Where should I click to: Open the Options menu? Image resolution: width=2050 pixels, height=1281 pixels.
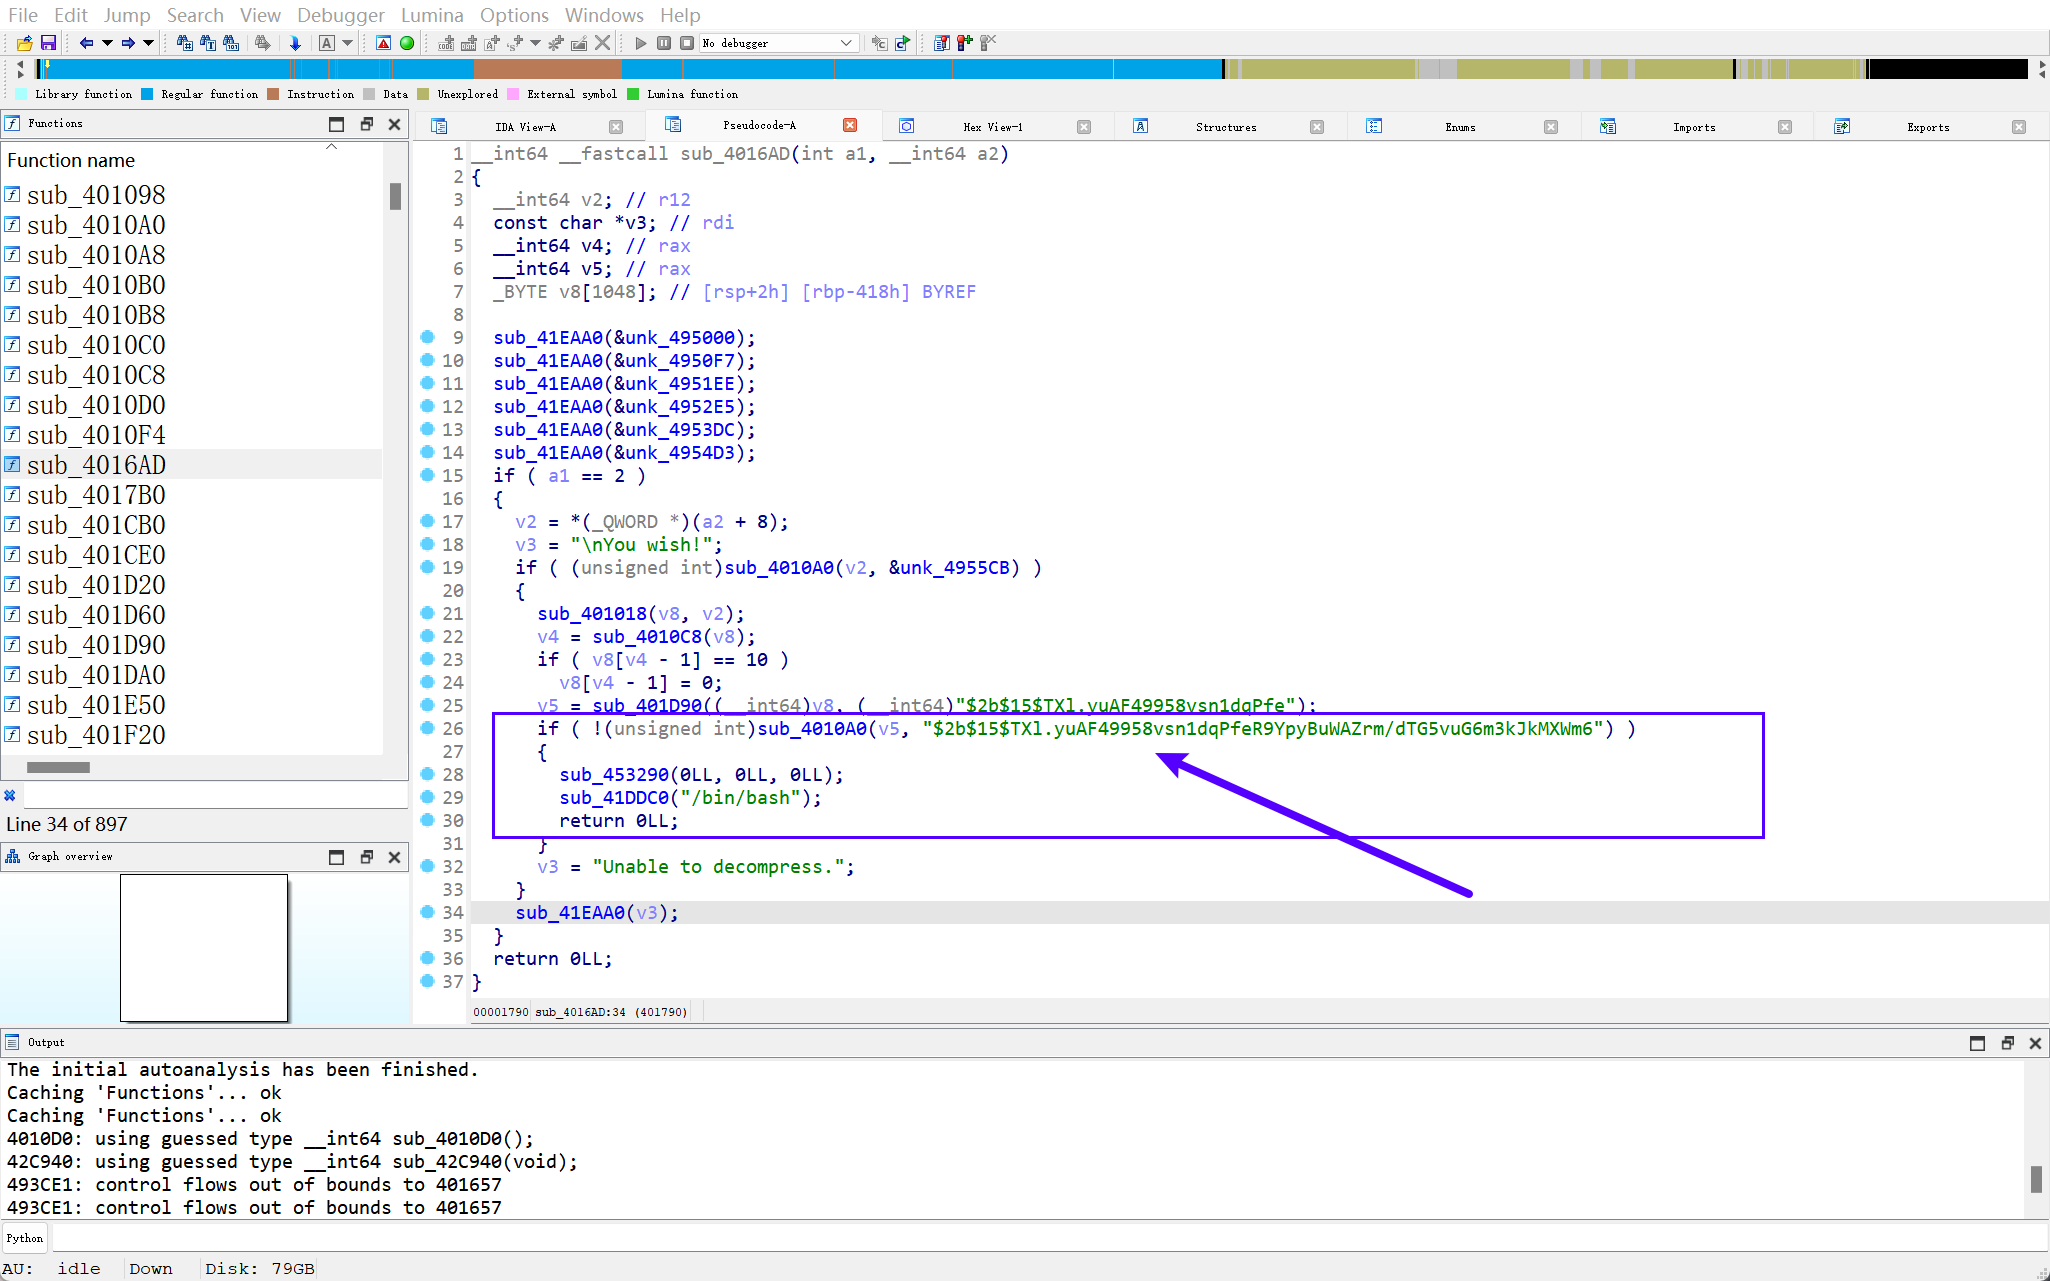(x=514, y=15)
